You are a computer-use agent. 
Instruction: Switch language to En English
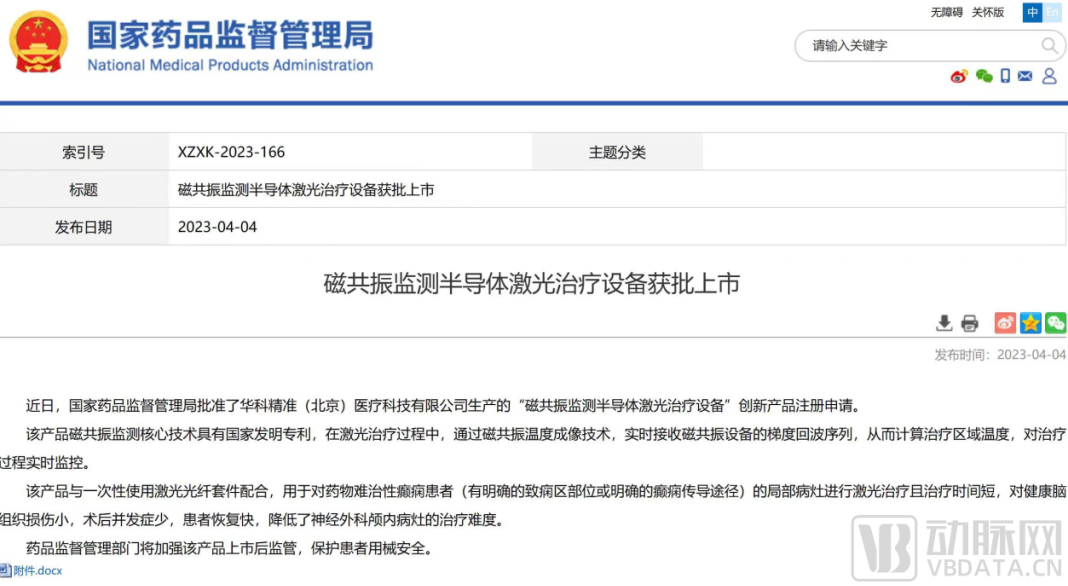pos(1052,12)
